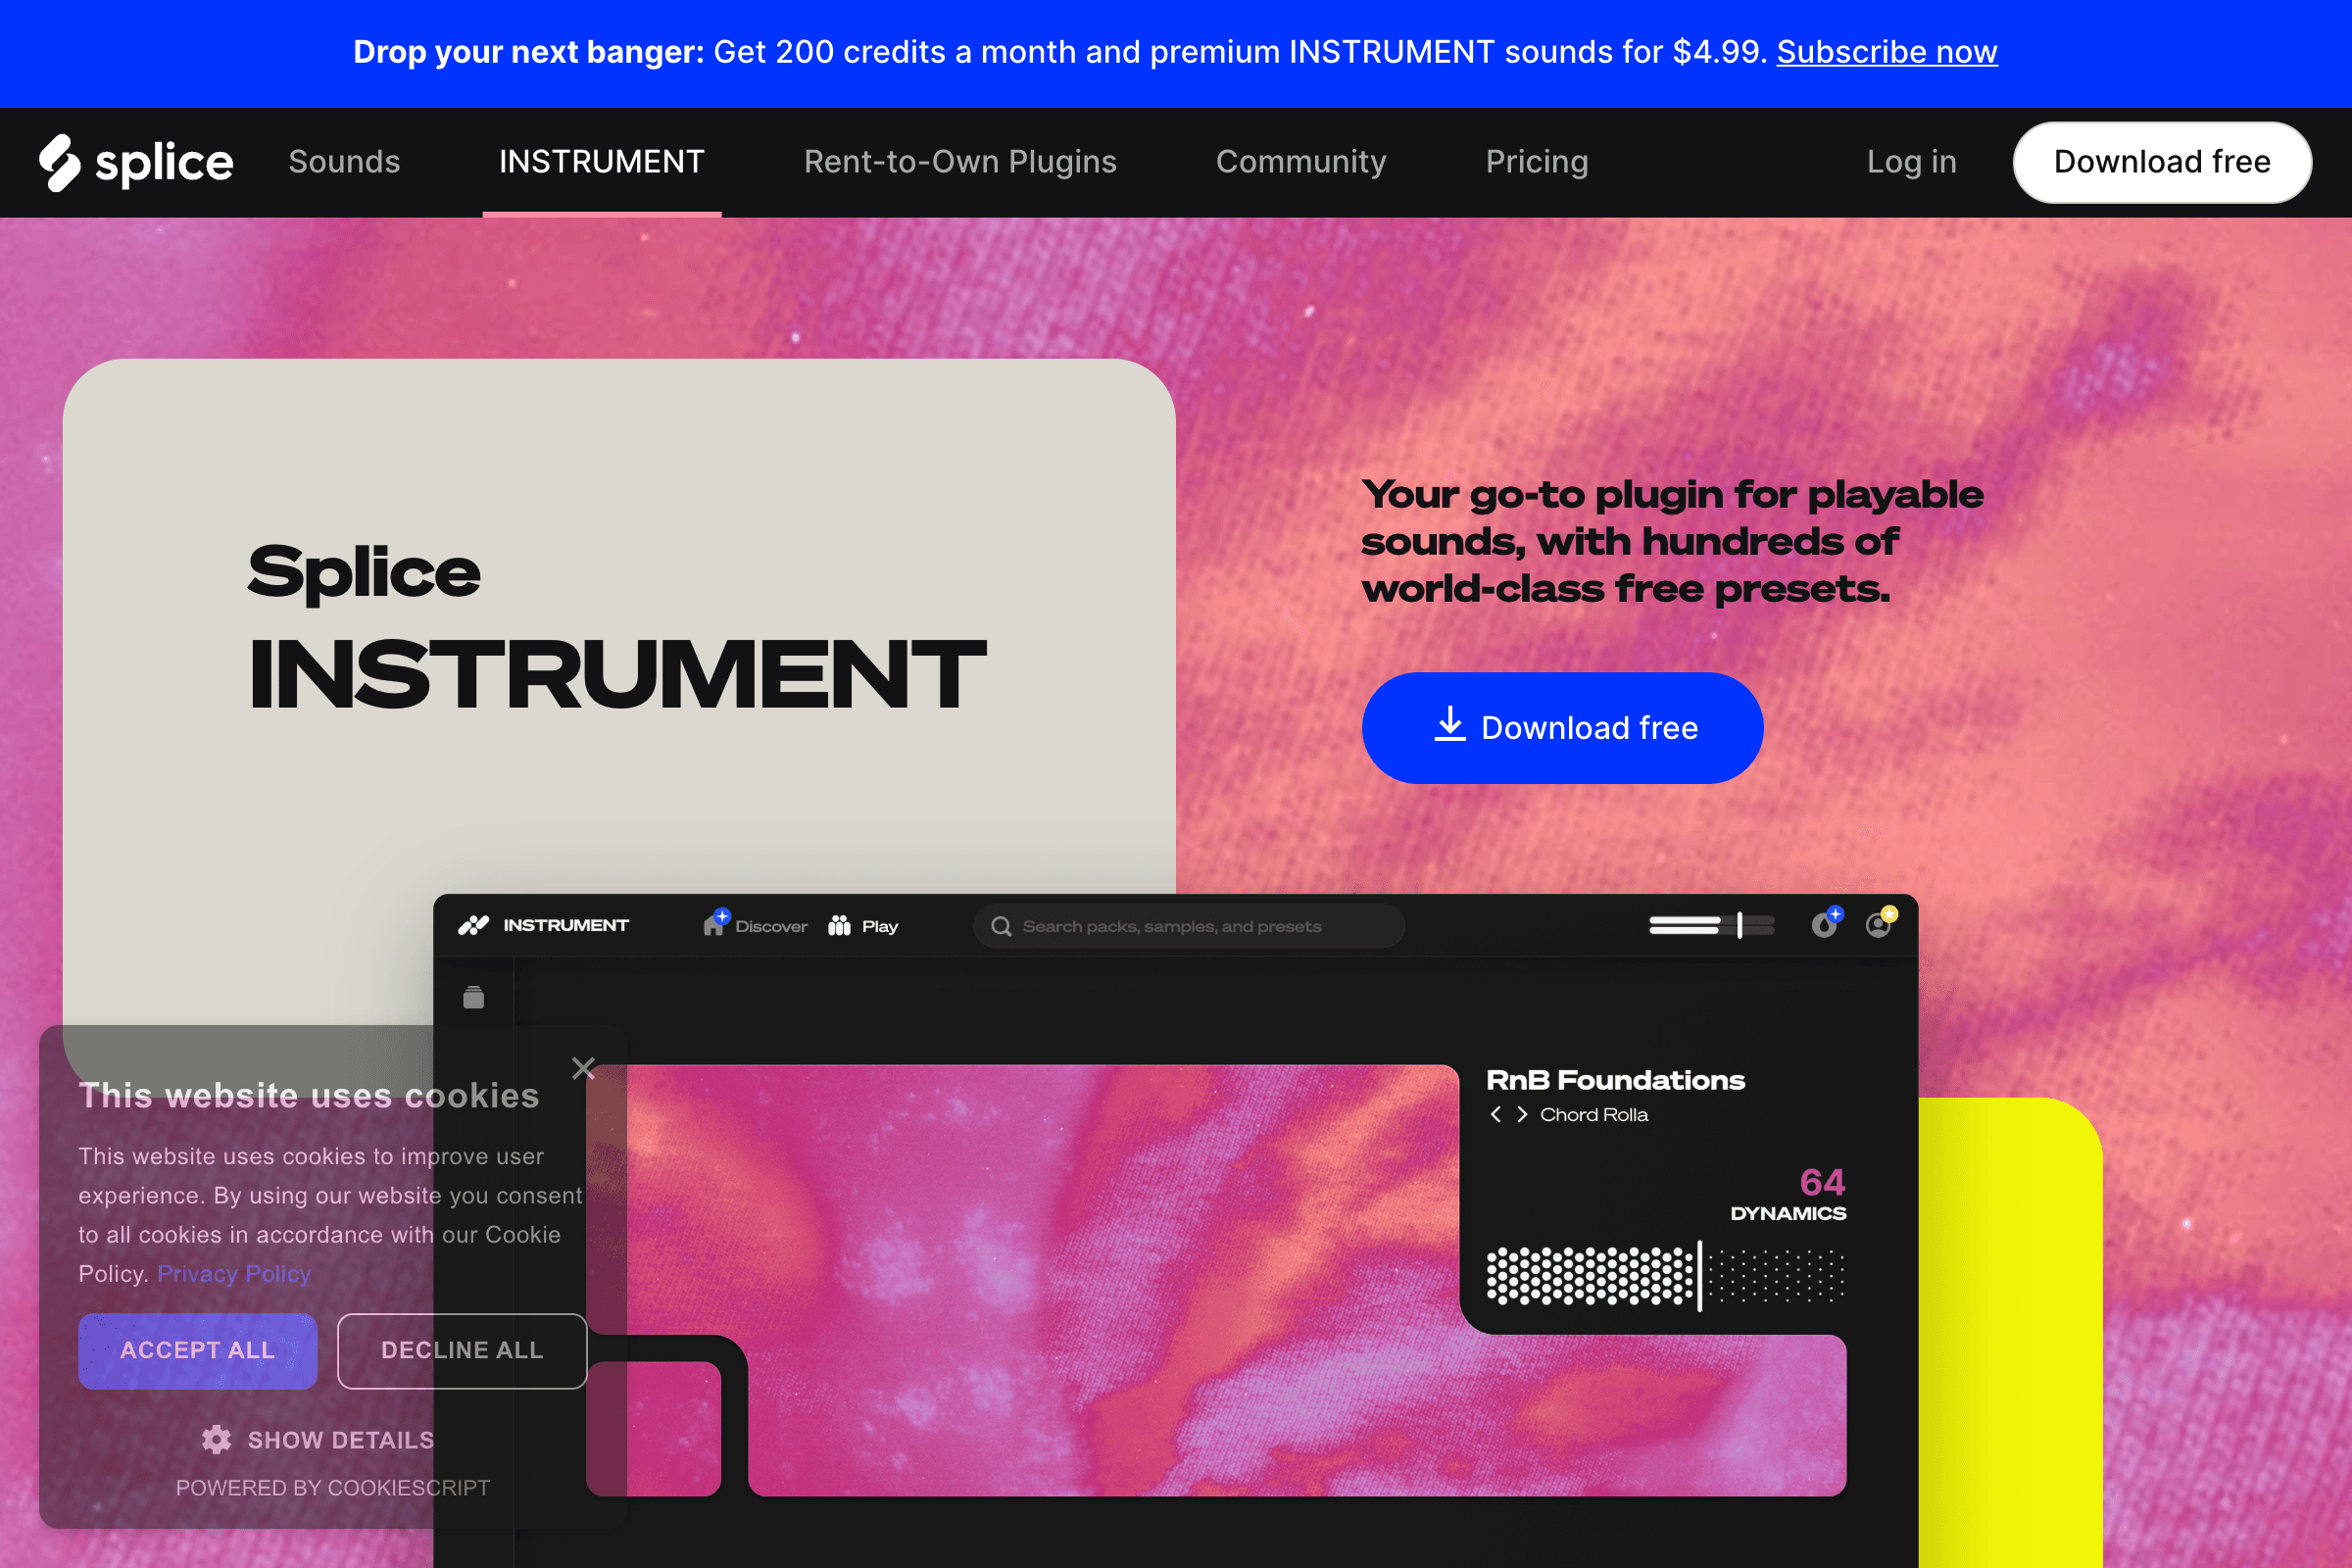Expand SHOW DETAILS in cookie banner
The image size is (2352, 1568).
[341, 1440]
